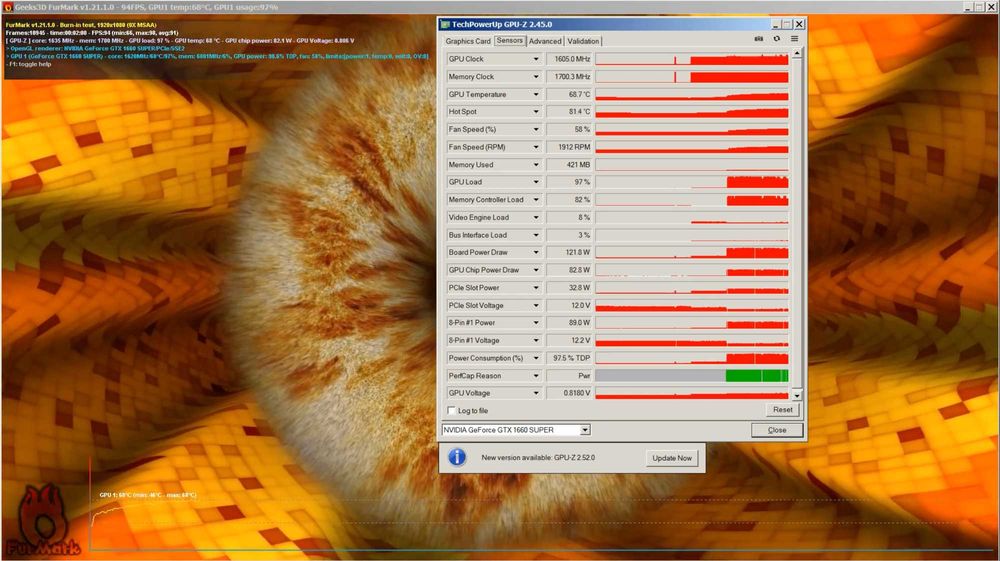The width and height of the screenshot is (1000, 561).
Task: Open the NVIDIA GeForce GTX 1660 SUPER selector
Action: click(515, 430)
